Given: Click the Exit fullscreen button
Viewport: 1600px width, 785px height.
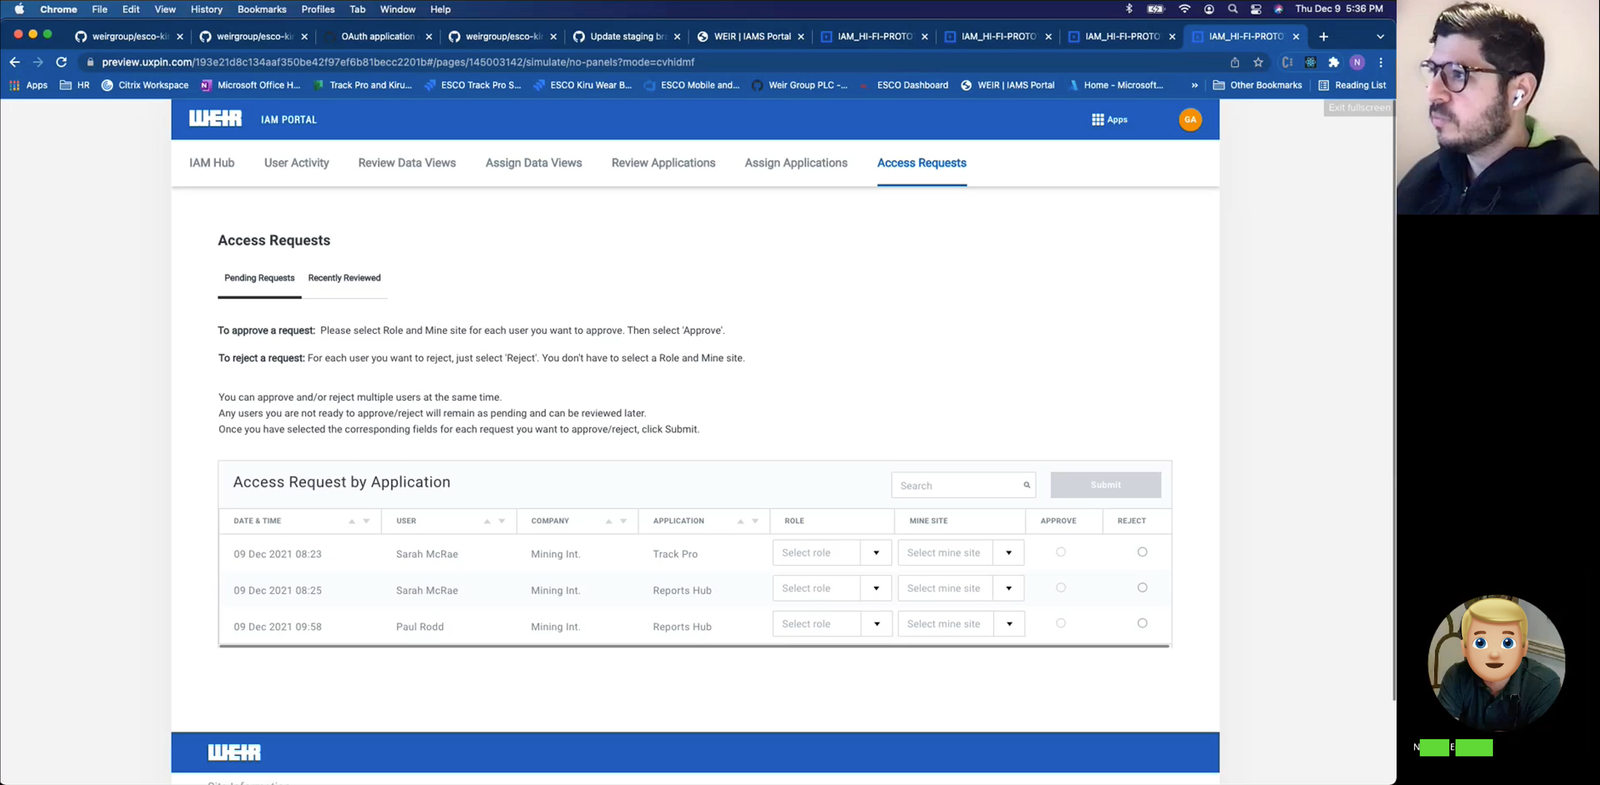Looking at the screenshot, I should tap(1359, 107).
